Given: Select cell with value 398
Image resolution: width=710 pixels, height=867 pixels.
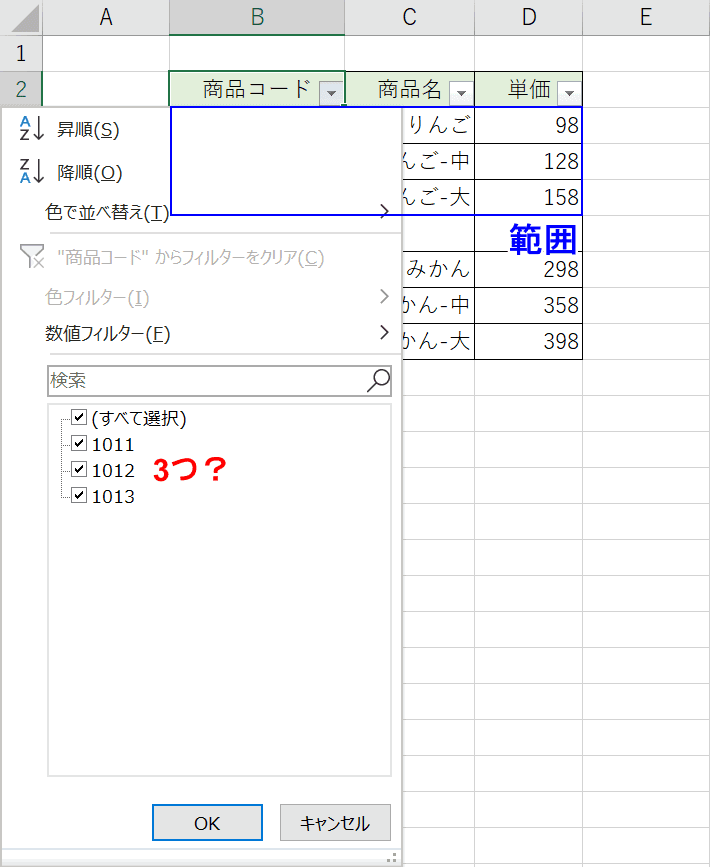Looking at the screenshot, I should [x=528, y=341].
